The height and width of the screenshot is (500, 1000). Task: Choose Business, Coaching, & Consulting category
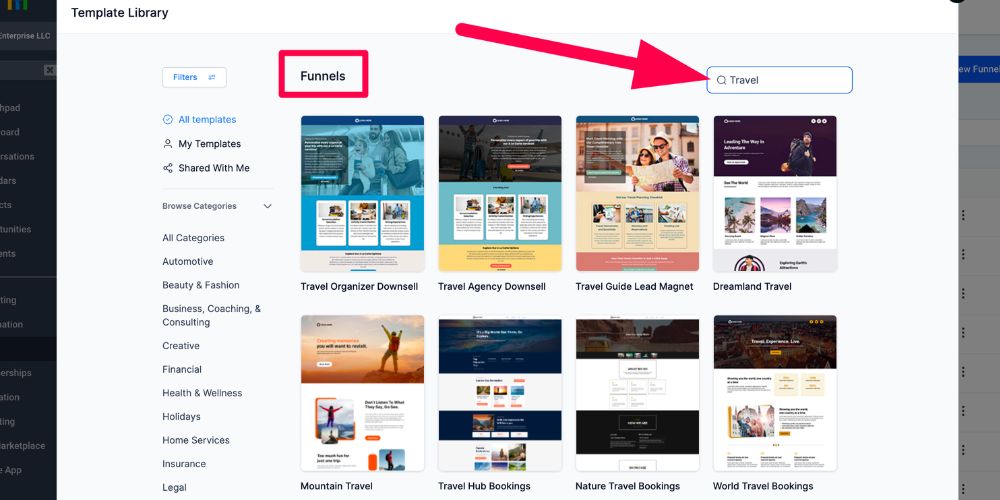pyautogui.click(x=212, y=315)
